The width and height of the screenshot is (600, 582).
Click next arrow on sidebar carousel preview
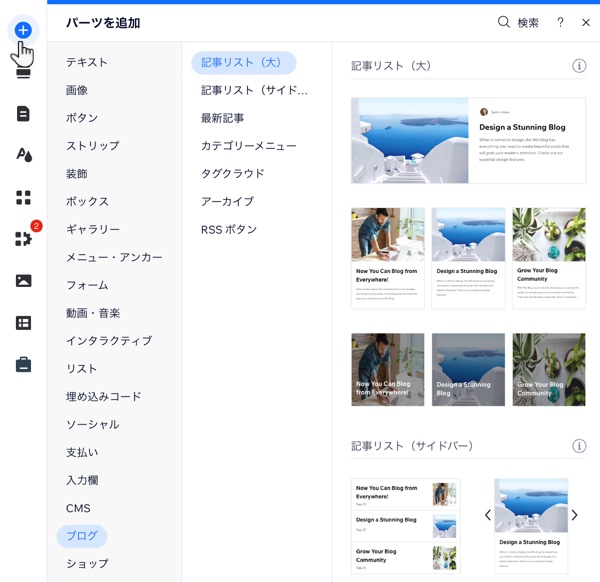(x=574, y=515)
